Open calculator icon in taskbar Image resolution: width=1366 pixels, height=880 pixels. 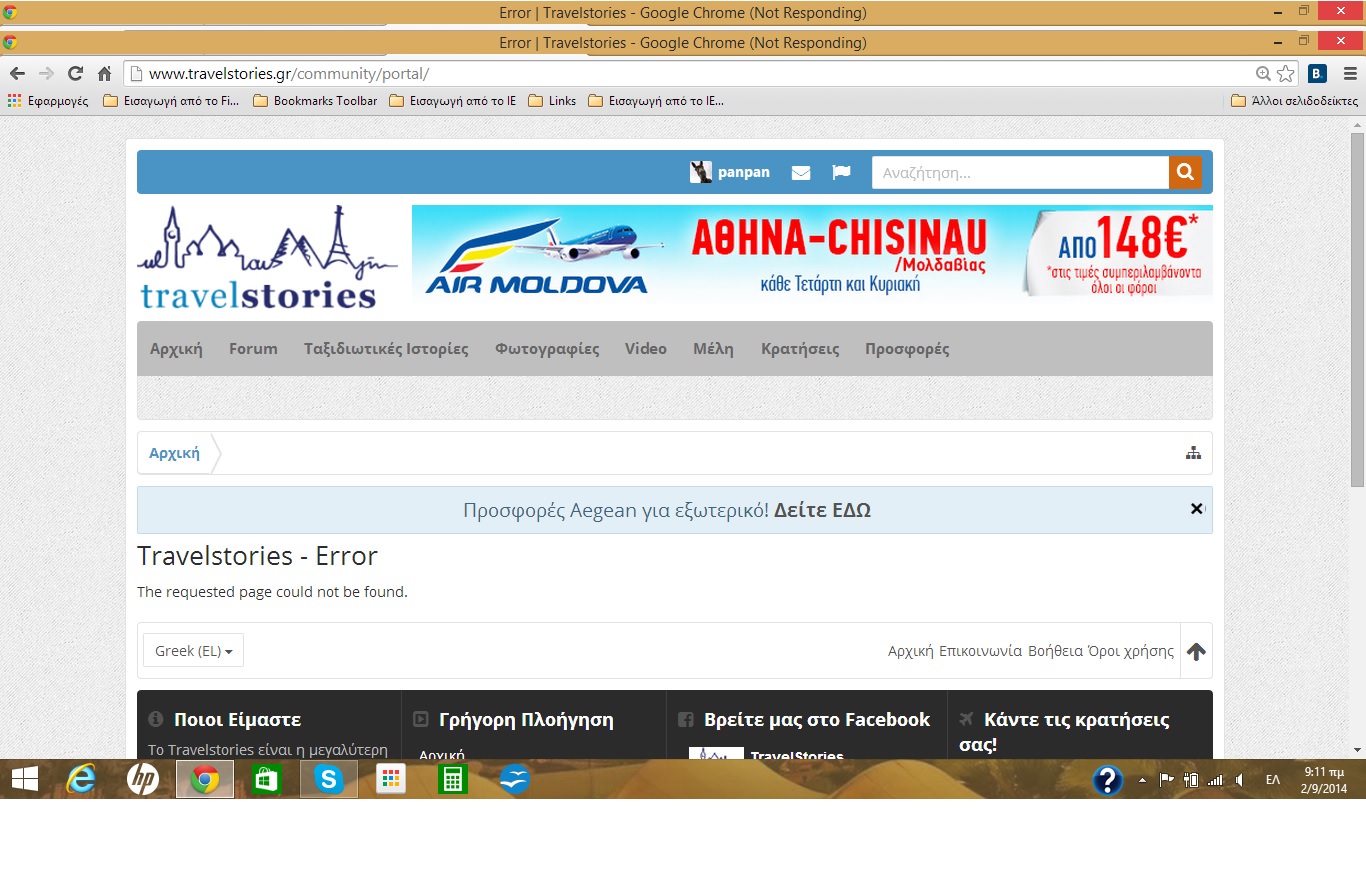coord(453,779)
